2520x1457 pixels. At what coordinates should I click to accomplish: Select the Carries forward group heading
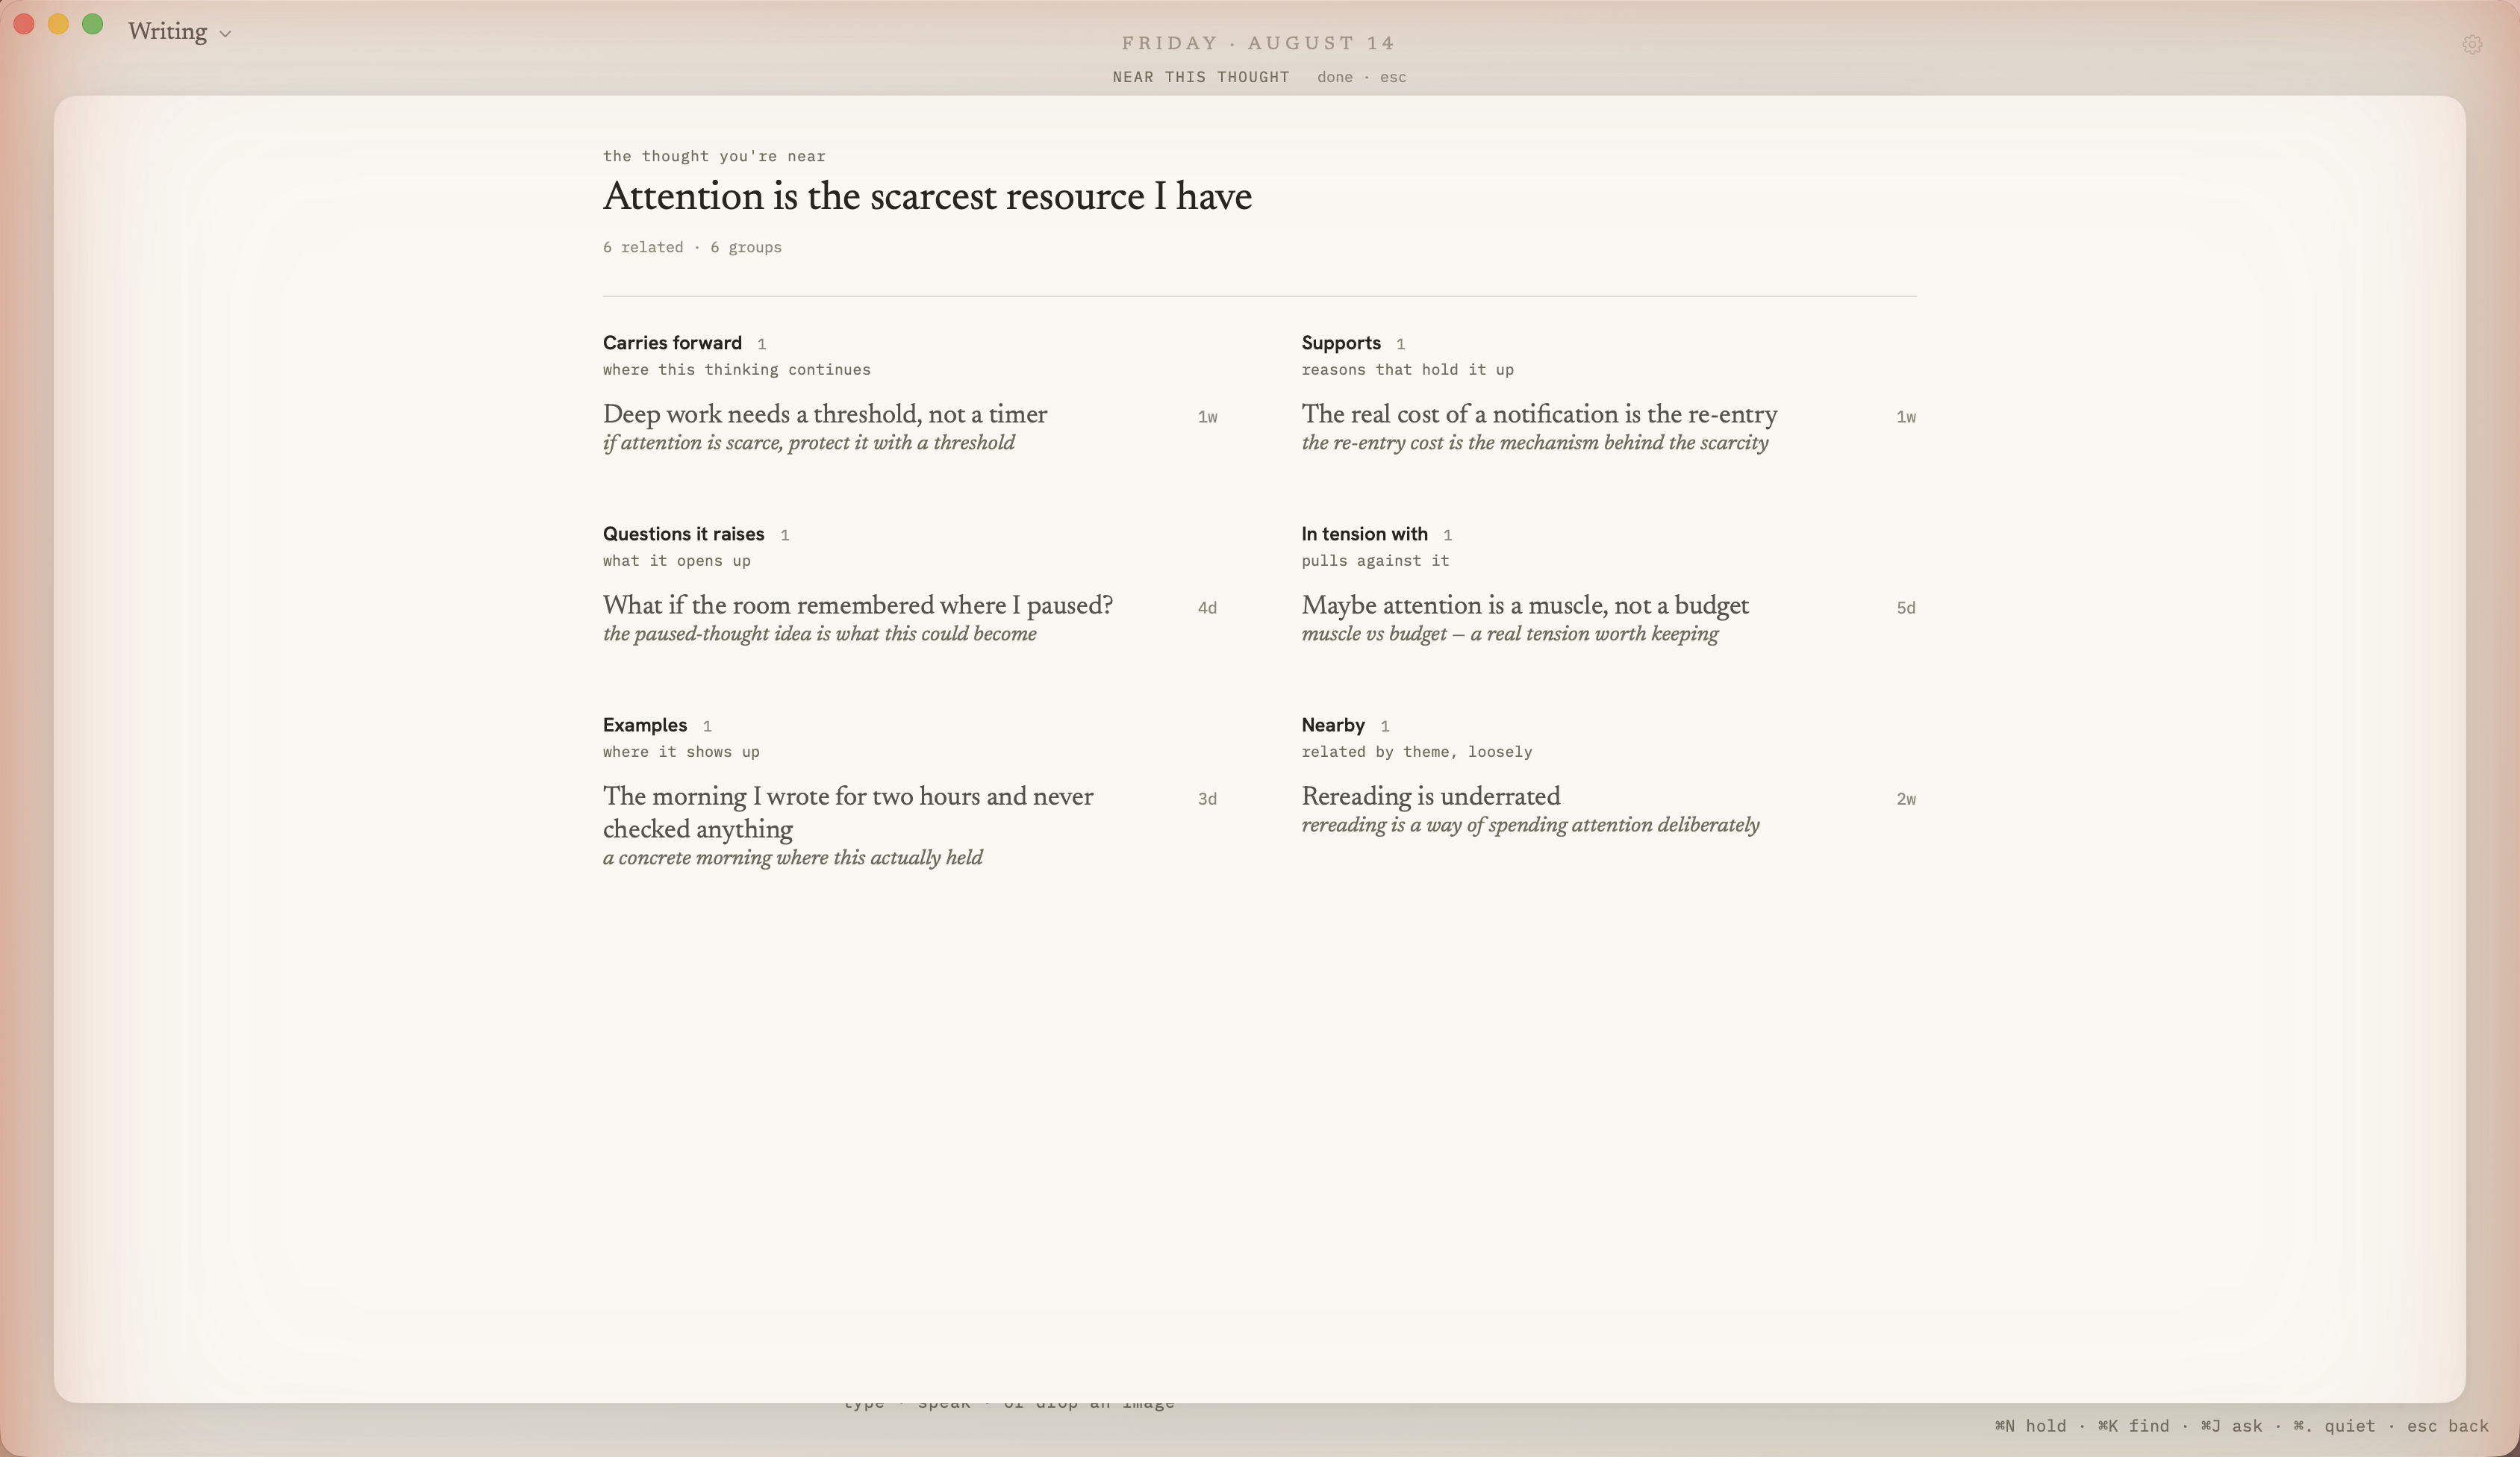672,343
